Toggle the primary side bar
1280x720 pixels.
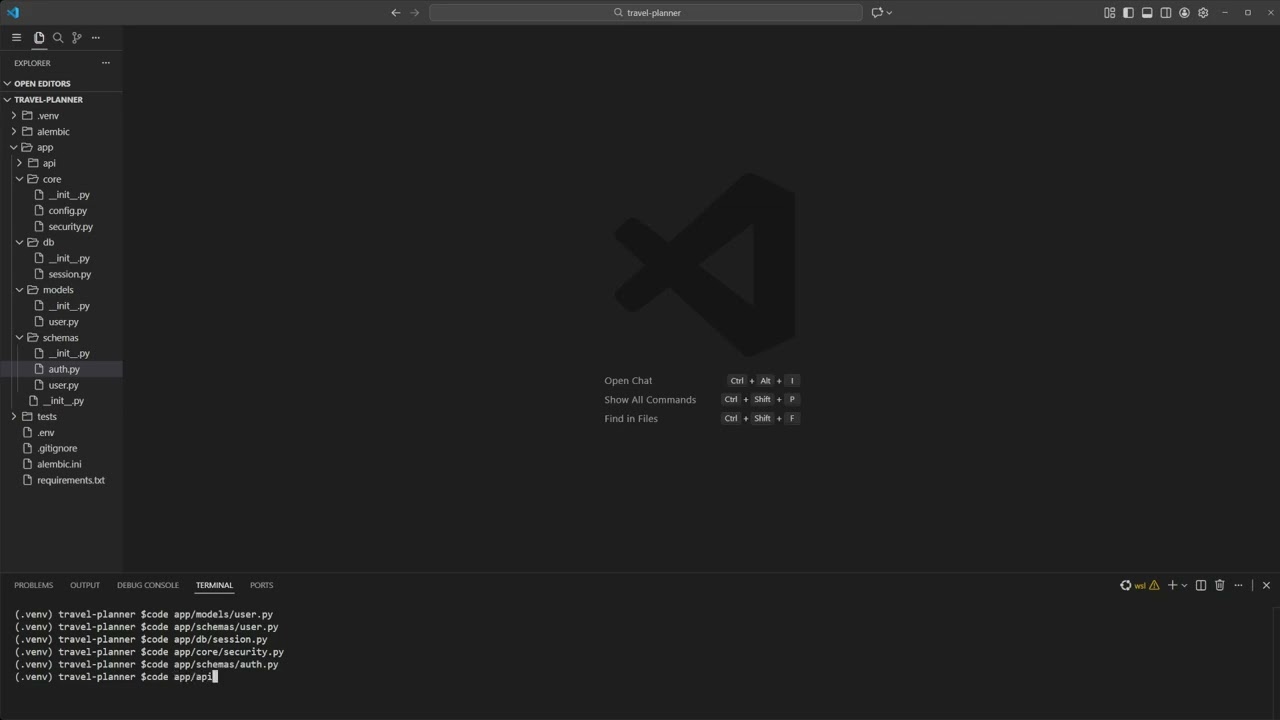coord(1128,13)
